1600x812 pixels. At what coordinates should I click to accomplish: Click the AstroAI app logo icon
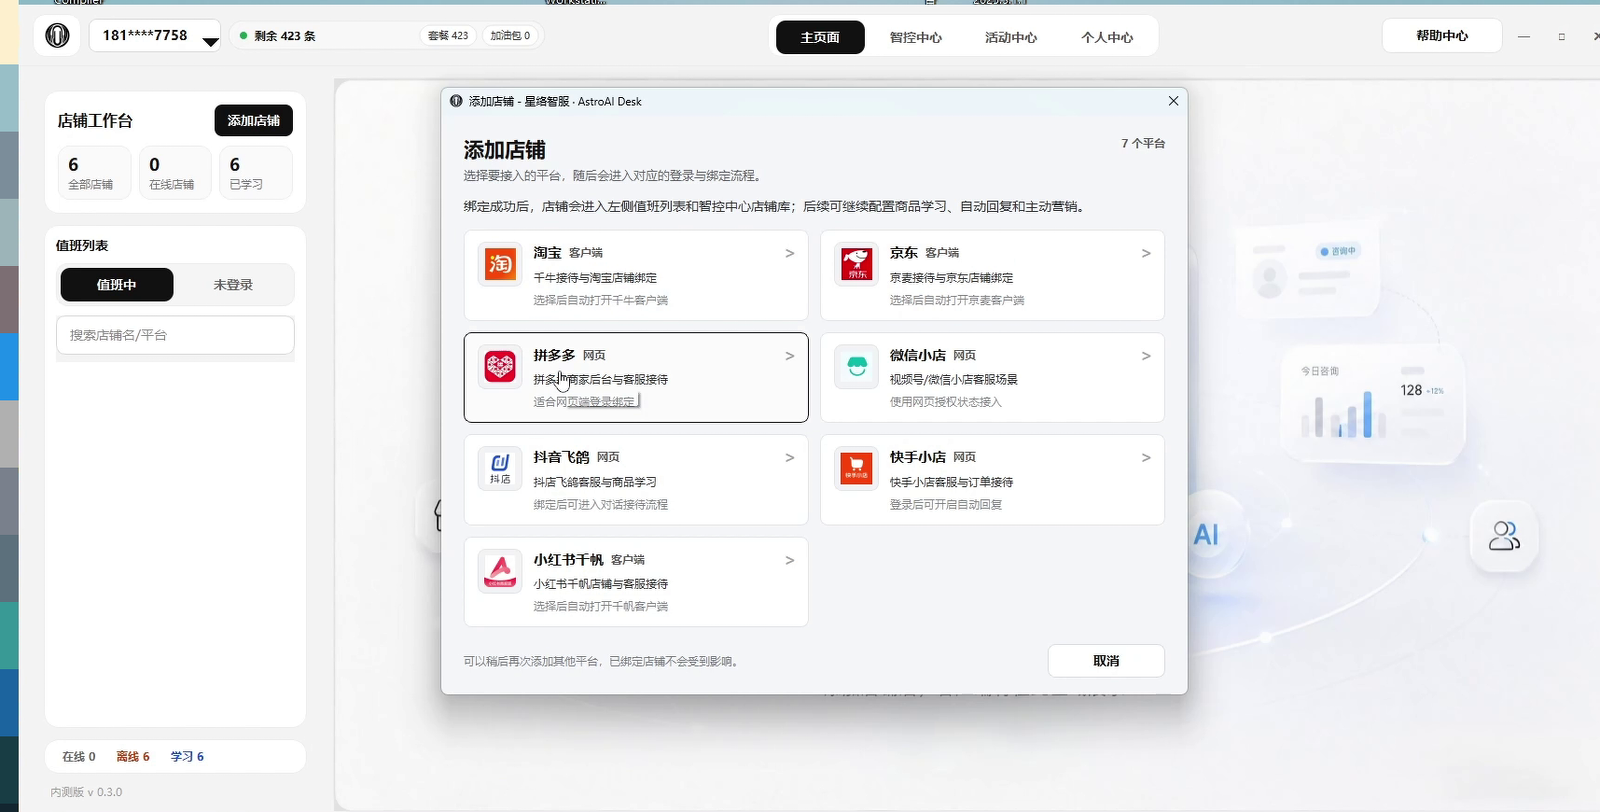tap(57, 36)
